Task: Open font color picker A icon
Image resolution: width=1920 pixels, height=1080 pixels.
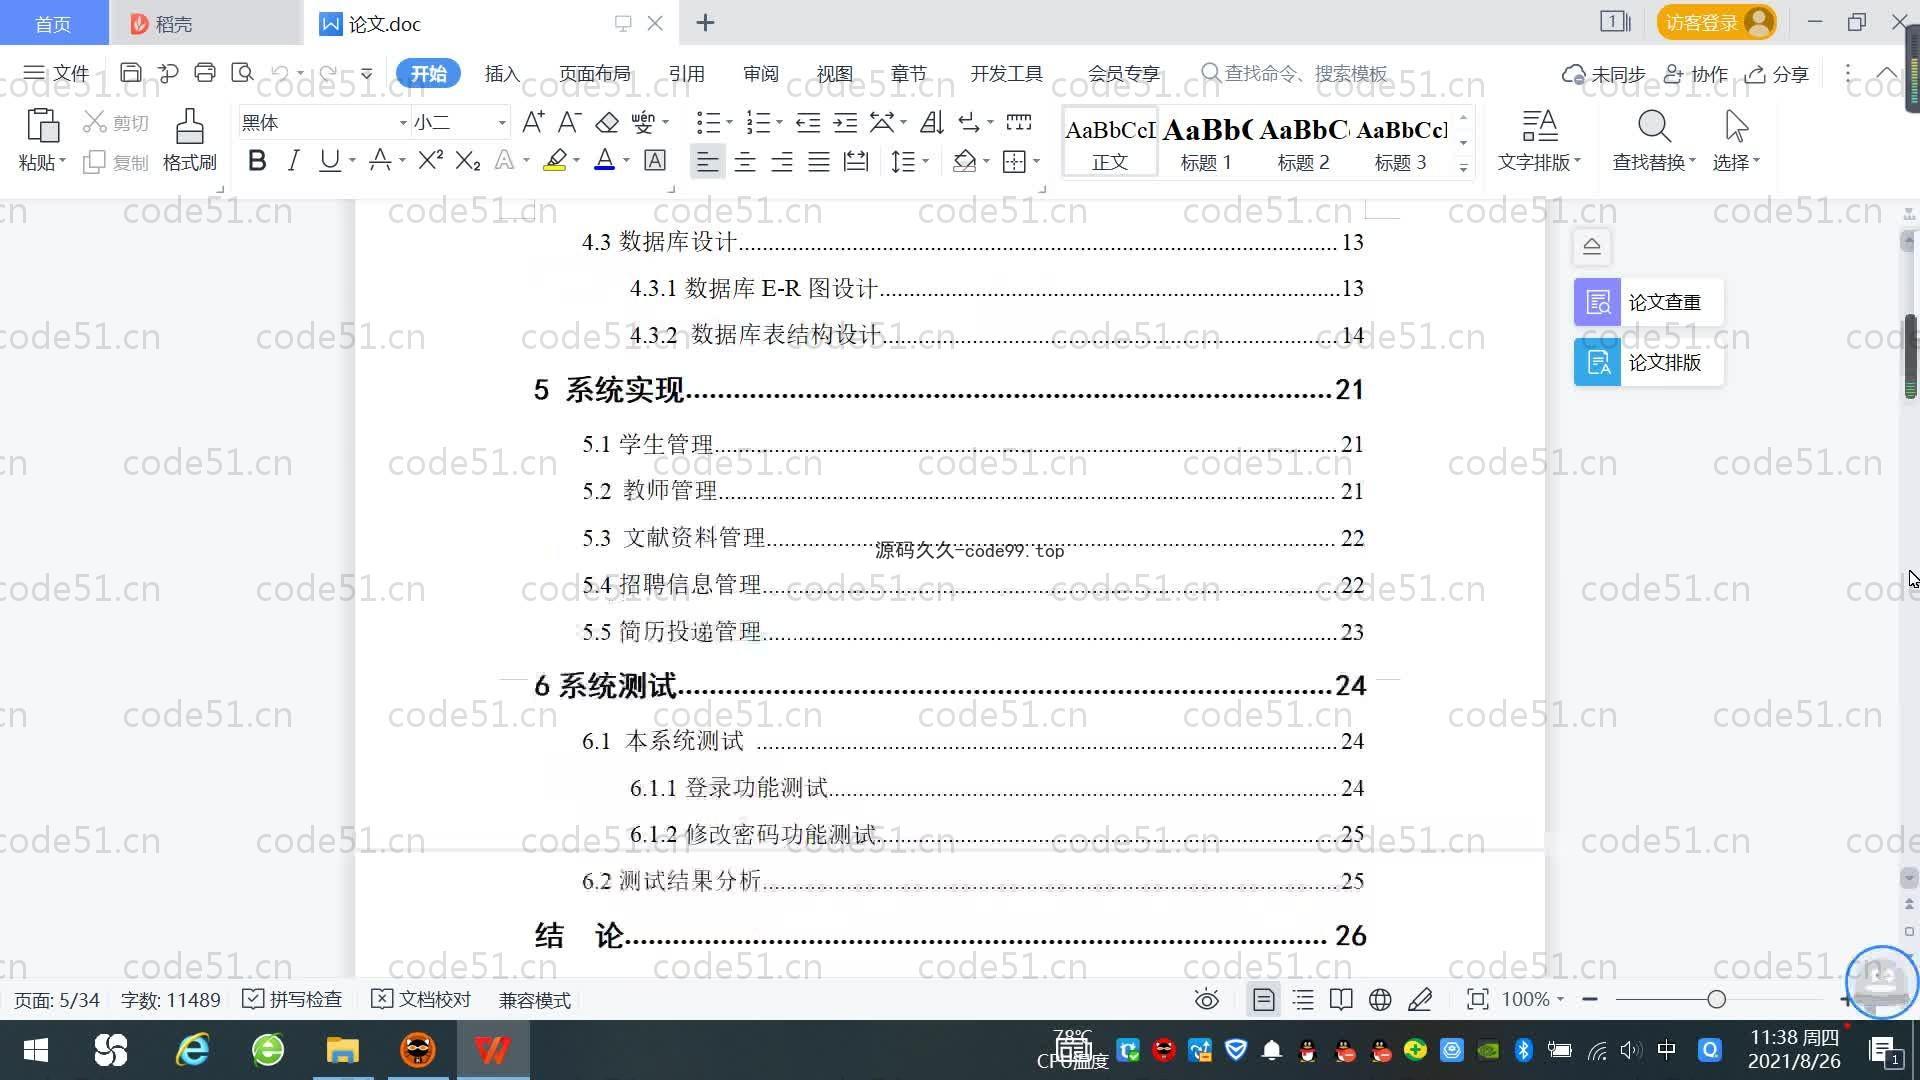Action: 604,161
